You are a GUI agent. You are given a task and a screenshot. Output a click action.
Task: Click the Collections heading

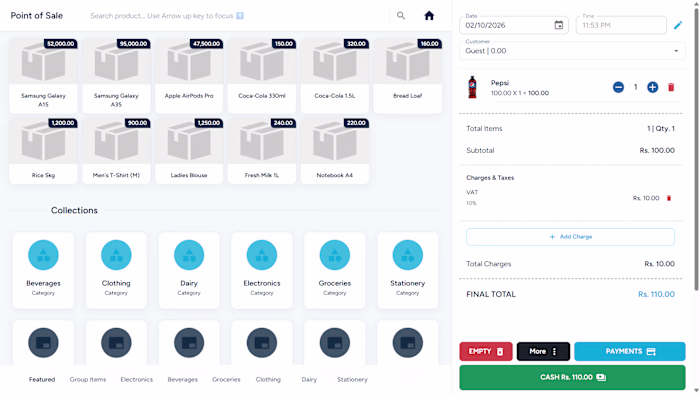[x=74, y=211]
